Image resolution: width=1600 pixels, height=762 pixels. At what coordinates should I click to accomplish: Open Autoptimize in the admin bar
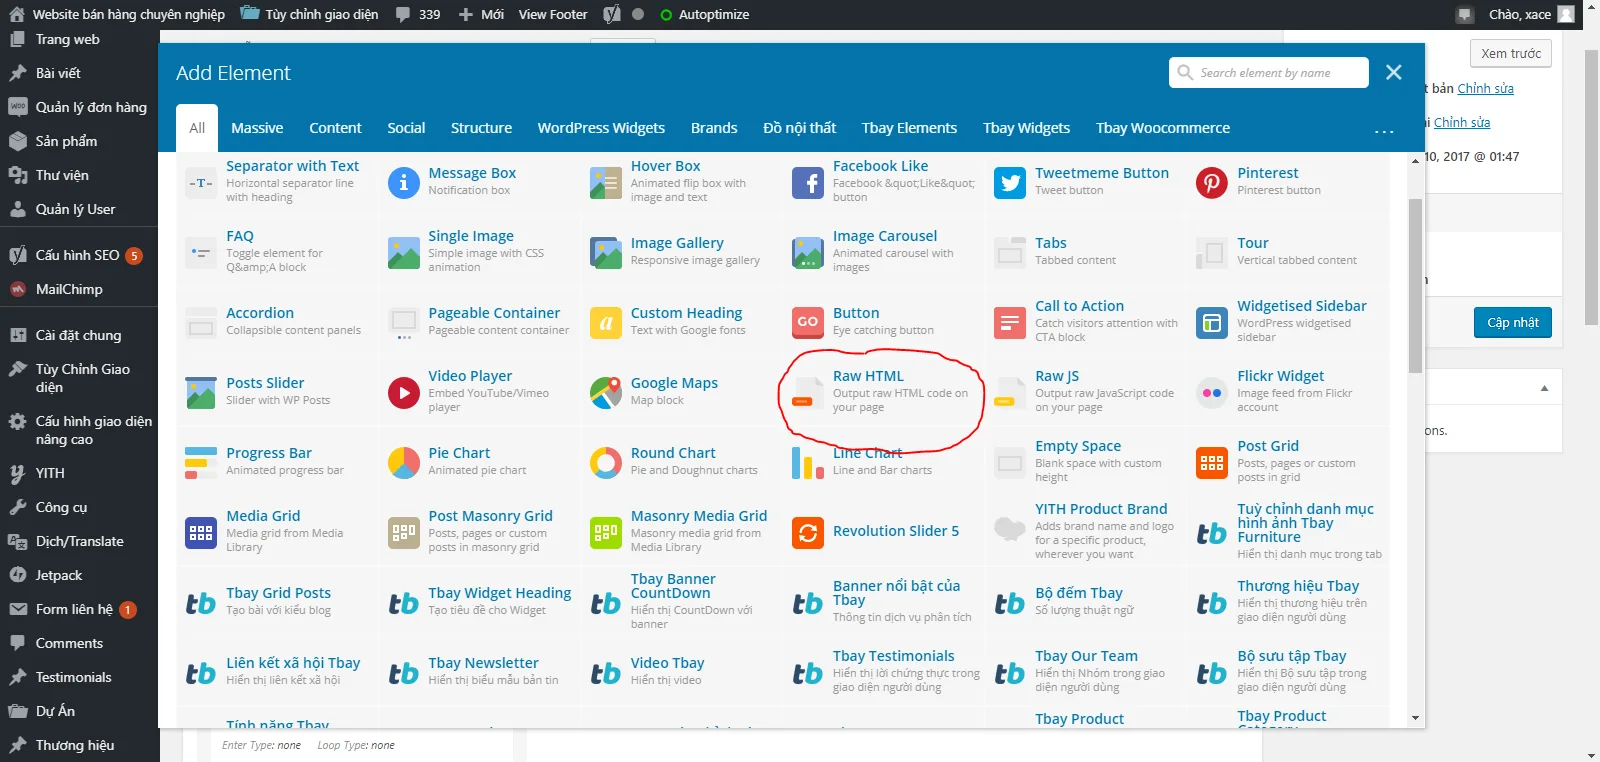[x=705, y=14]
